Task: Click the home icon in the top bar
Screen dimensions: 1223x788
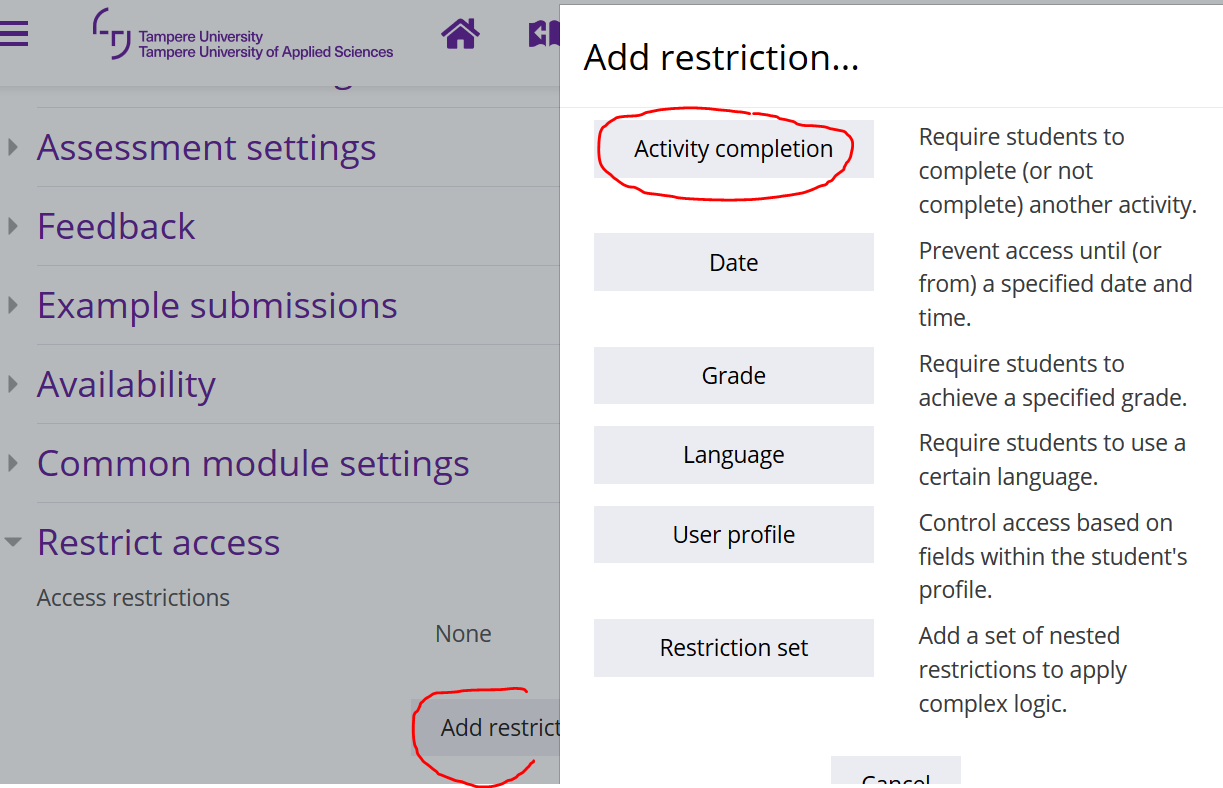Action: 459,33
